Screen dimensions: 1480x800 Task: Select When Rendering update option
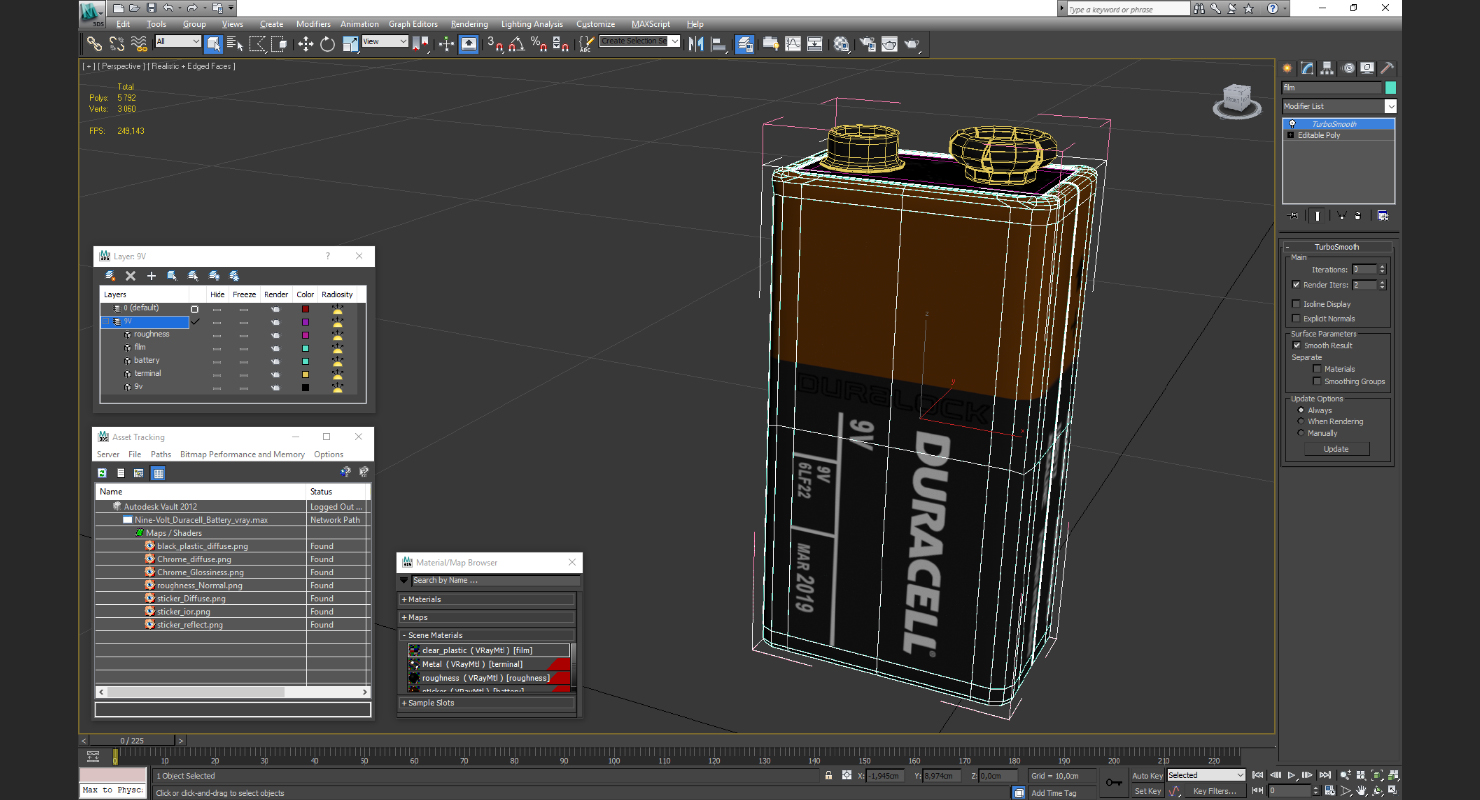coord(1301,421)
